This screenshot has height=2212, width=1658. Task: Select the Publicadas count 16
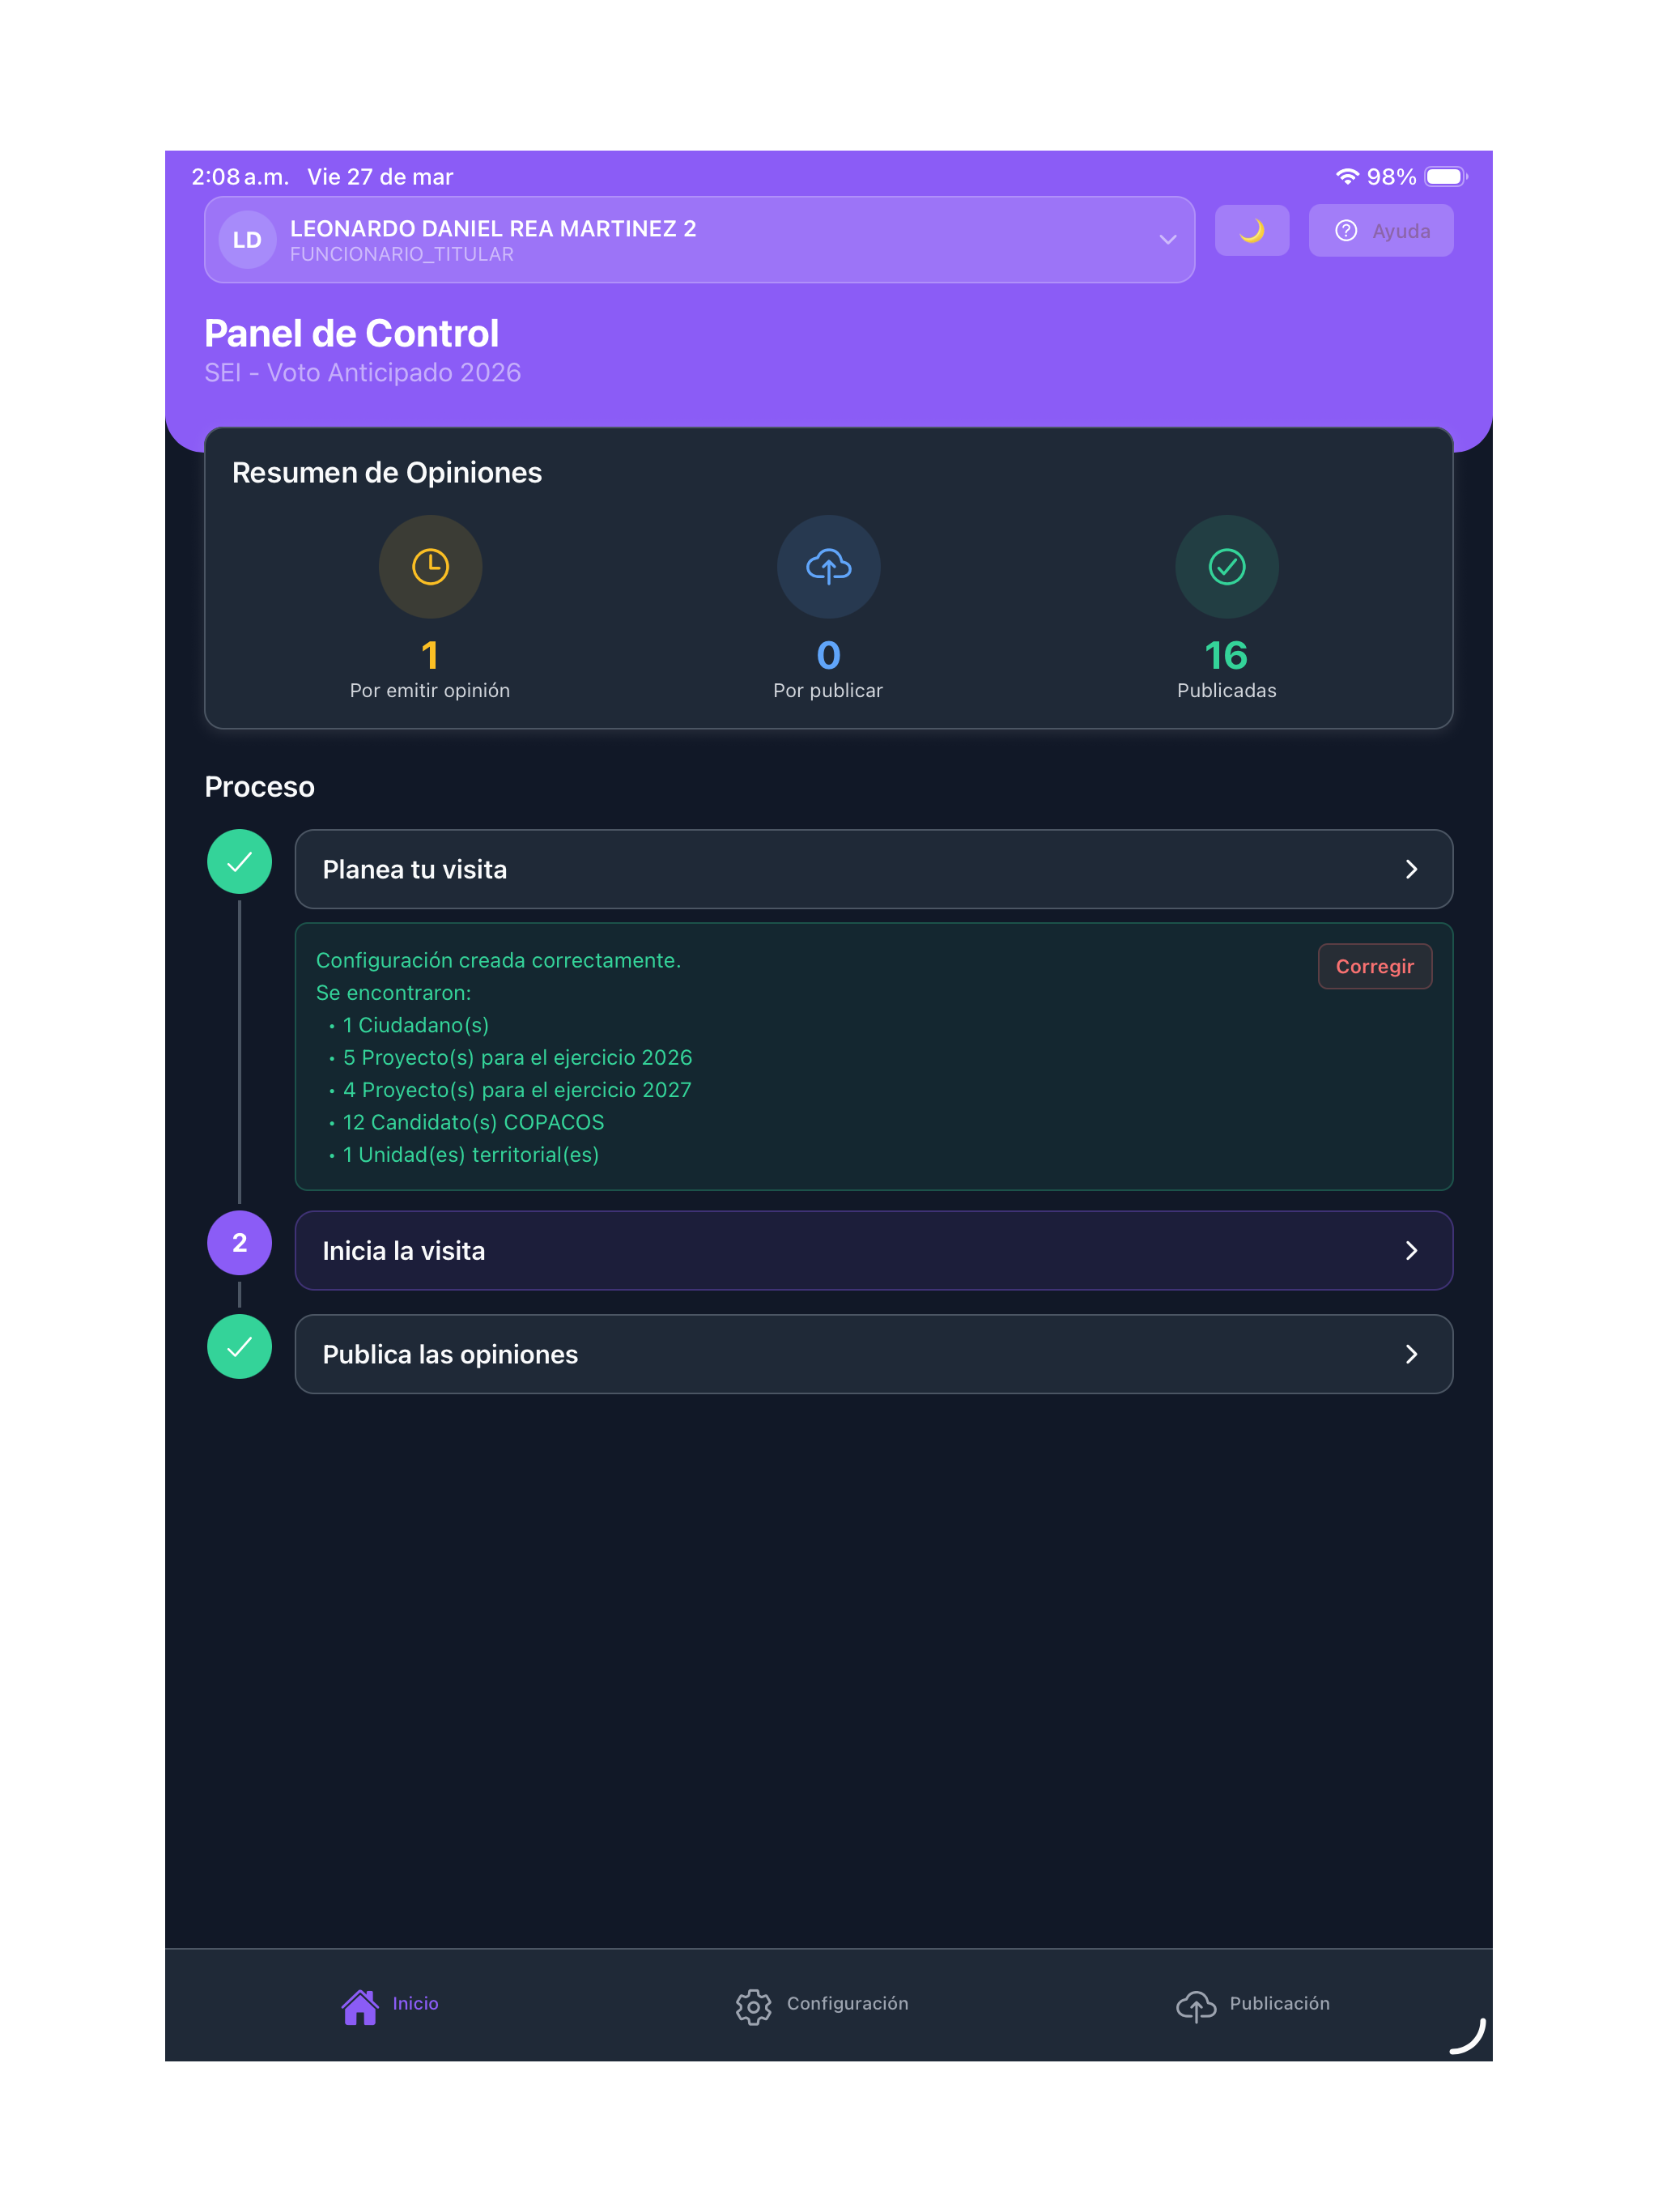[x=1226, y=656]
